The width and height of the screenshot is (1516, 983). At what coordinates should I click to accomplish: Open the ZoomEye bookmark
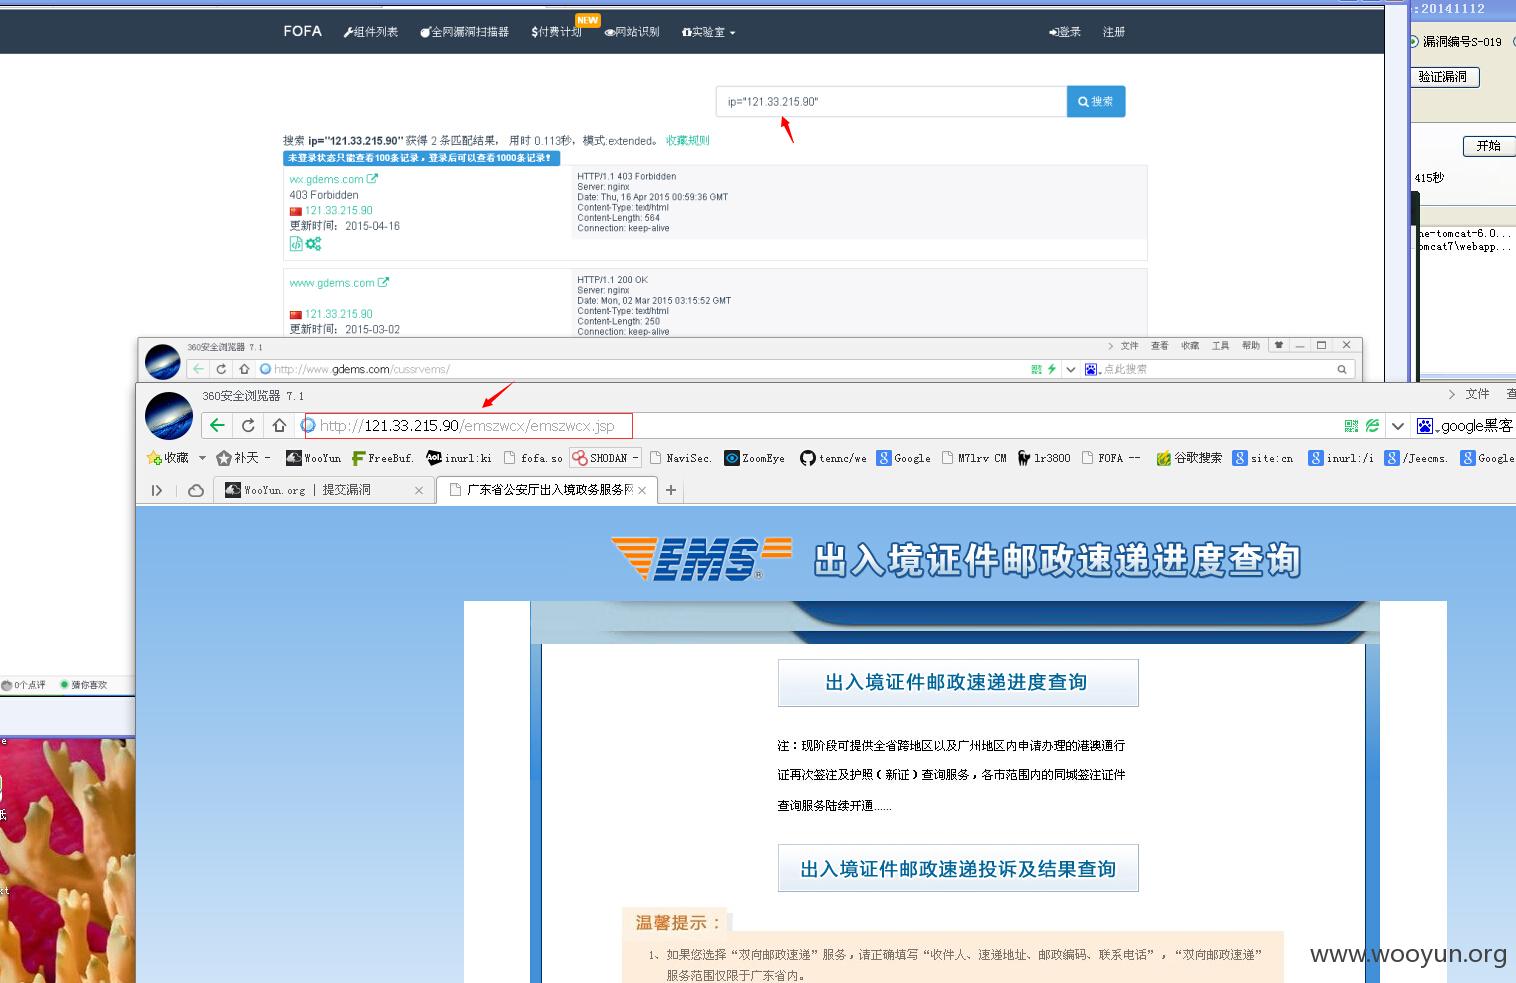755,458
